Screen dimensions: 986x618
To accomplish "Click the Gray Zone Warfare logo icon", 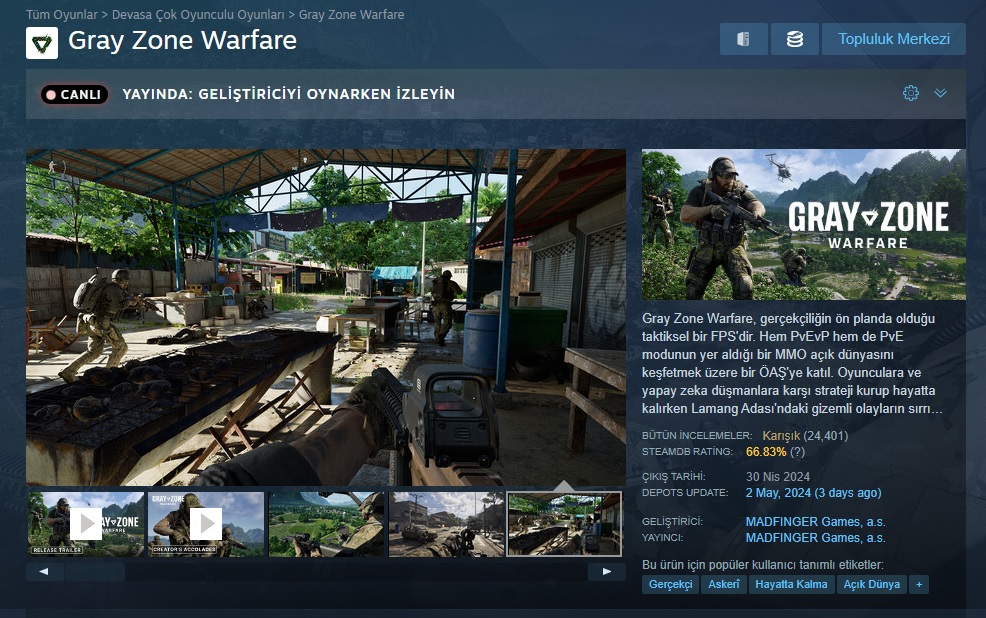I will (x=42, y=43).
